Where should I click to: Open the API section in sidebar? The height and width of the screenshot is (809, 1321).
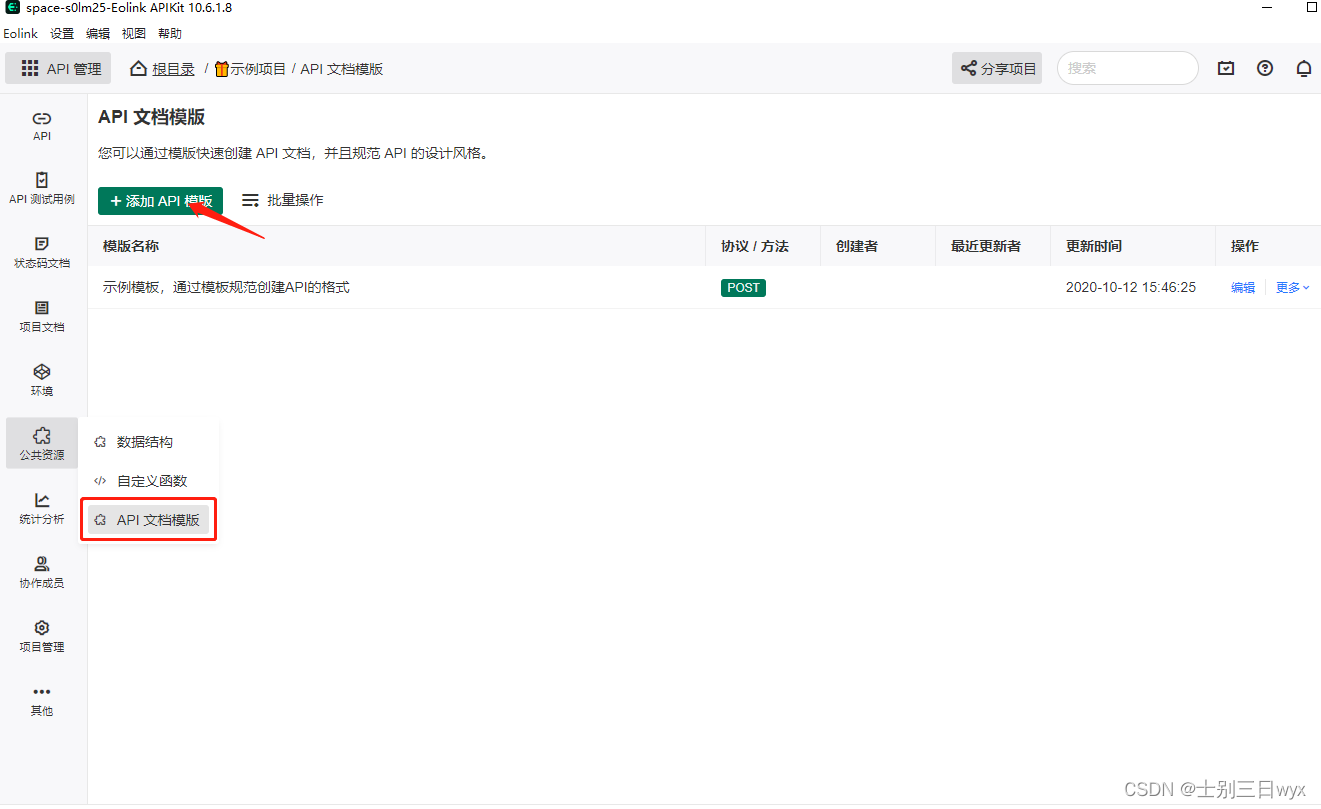coord(42,126)
